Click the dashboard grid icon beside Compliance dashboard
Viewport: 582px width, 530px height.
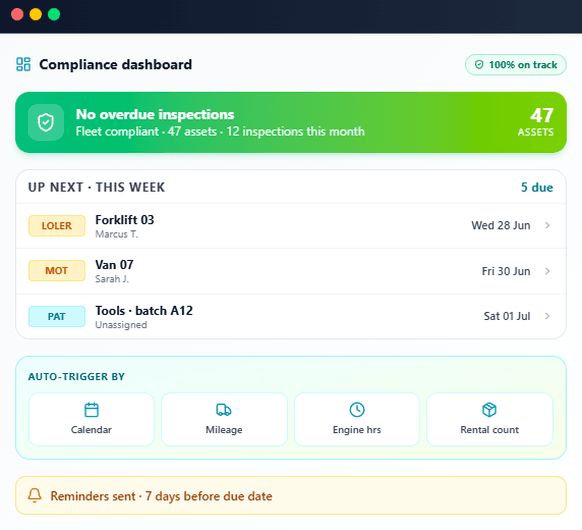coord(23,64)
